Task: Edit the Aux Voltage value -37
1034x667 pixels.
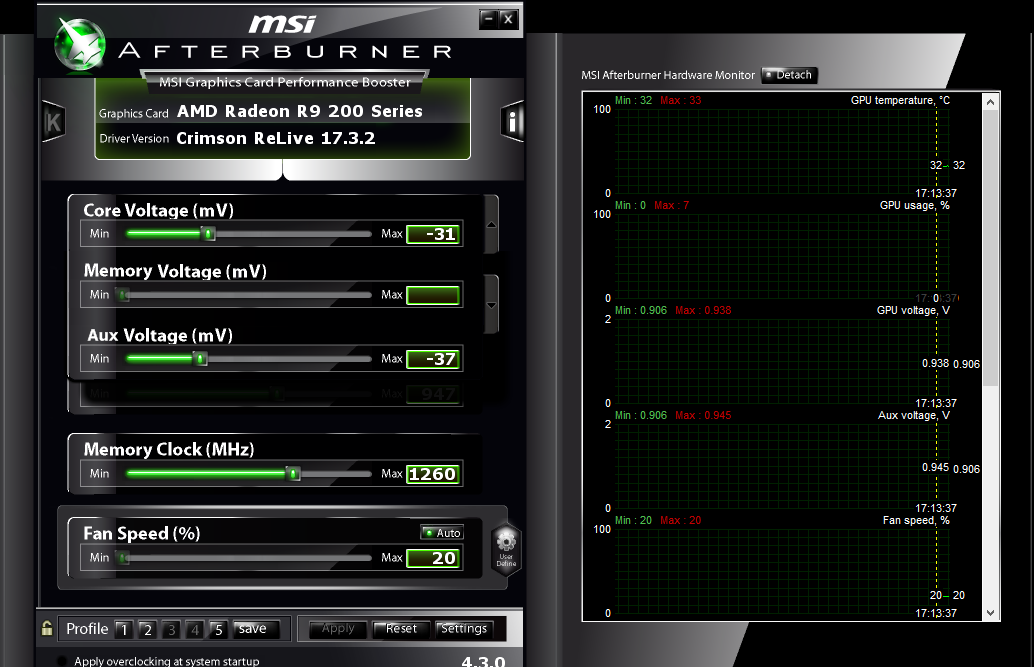Action: point(433,359)
